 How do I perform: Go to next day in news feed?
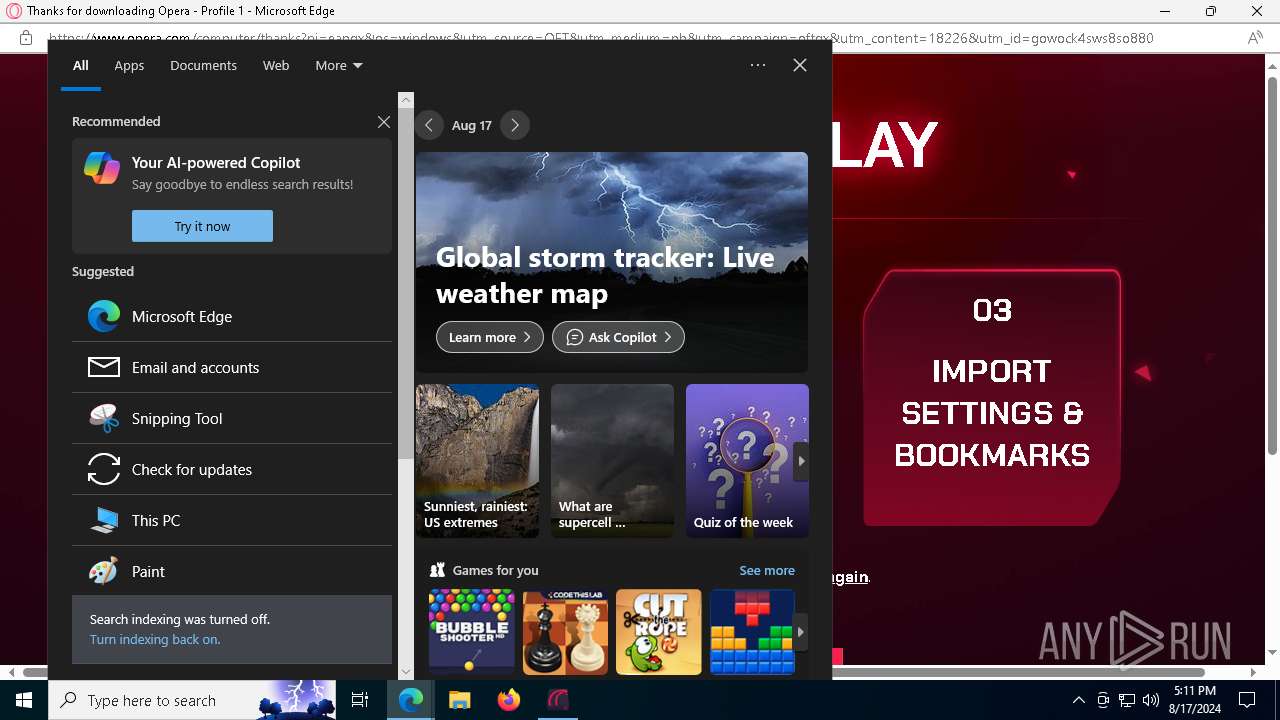click(515, 125)
